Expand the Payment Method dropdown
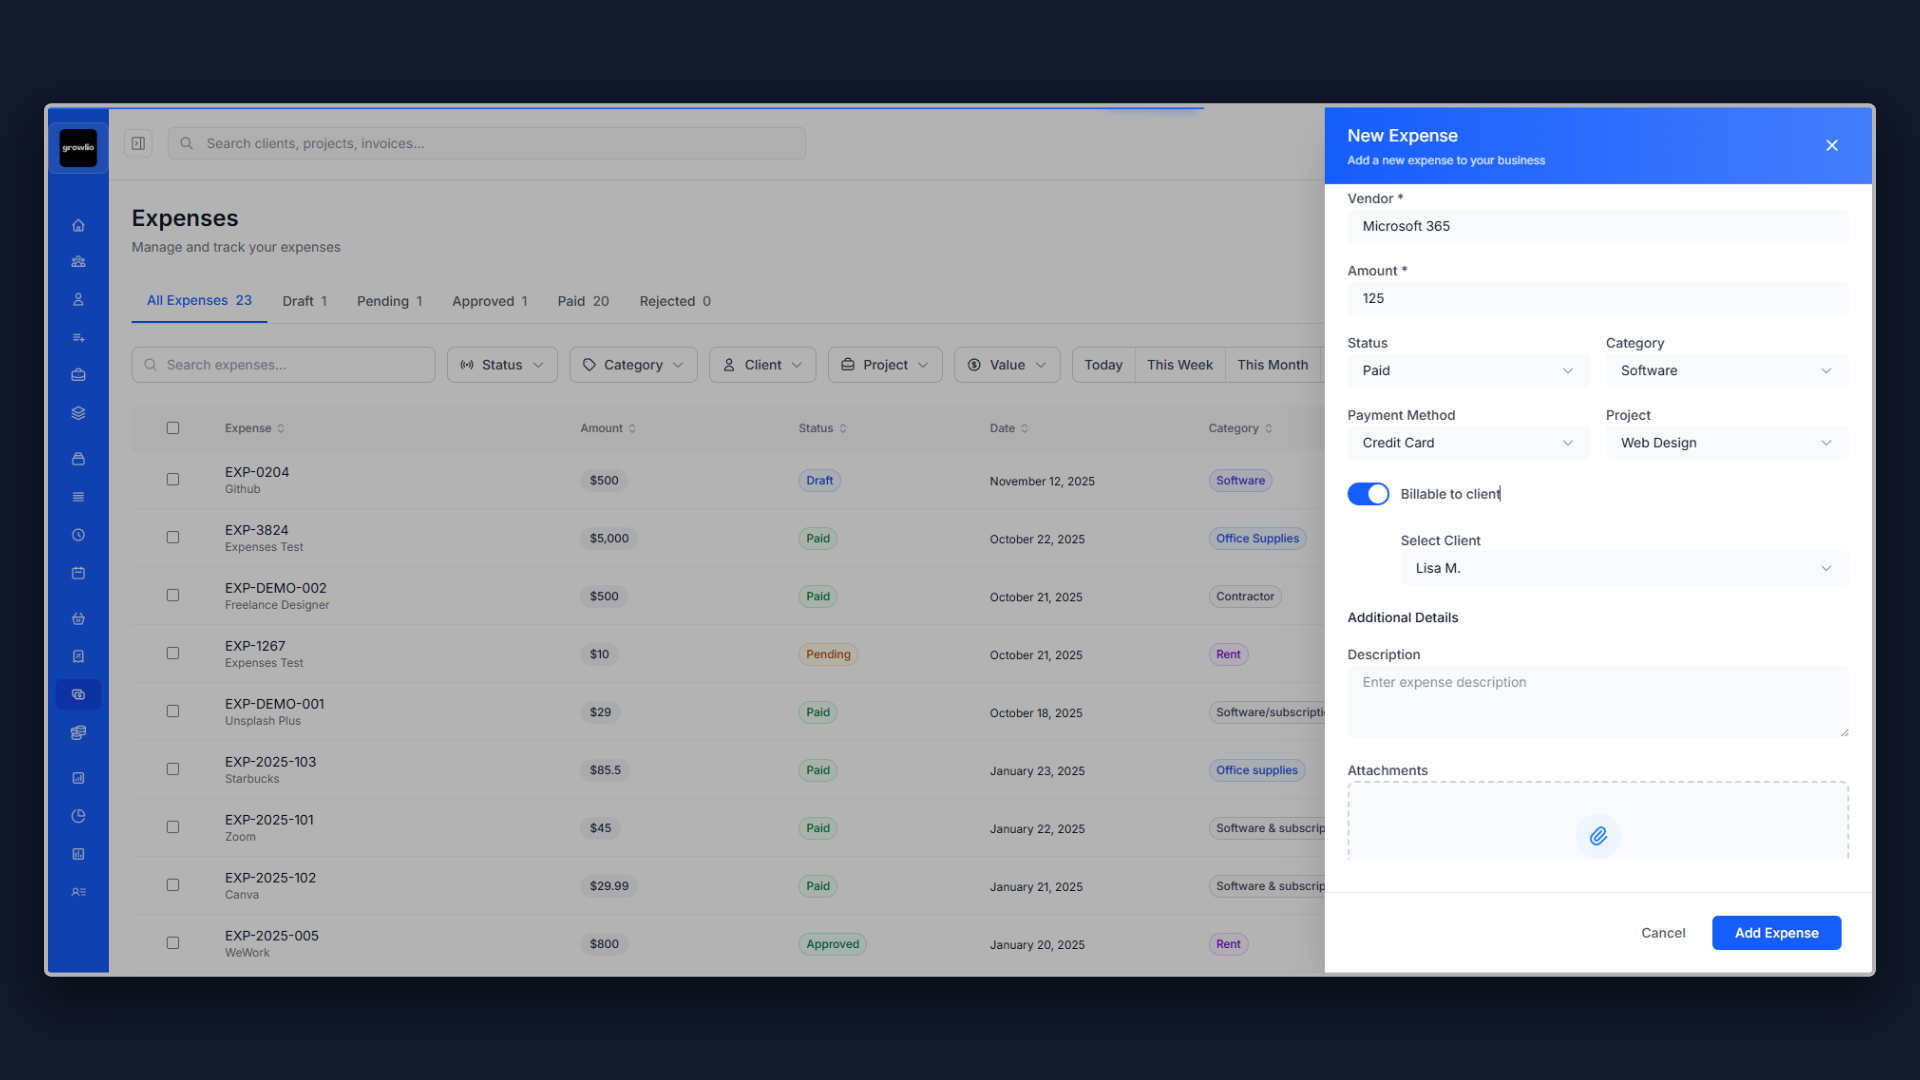The width and height of the screenshot is (1920, 1080). click(x=1467, y=442)
